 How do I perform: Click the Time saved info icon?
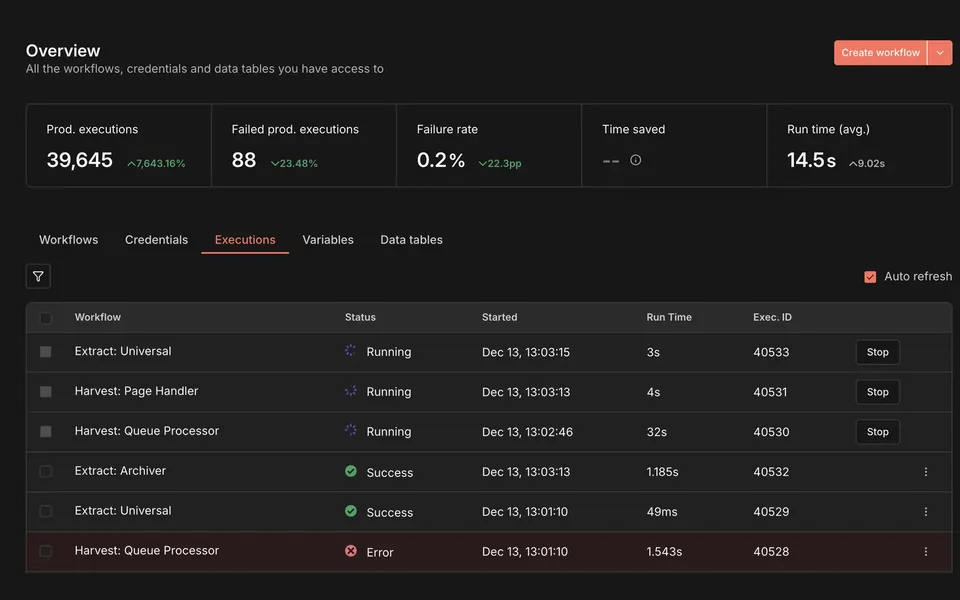(636, 160)
